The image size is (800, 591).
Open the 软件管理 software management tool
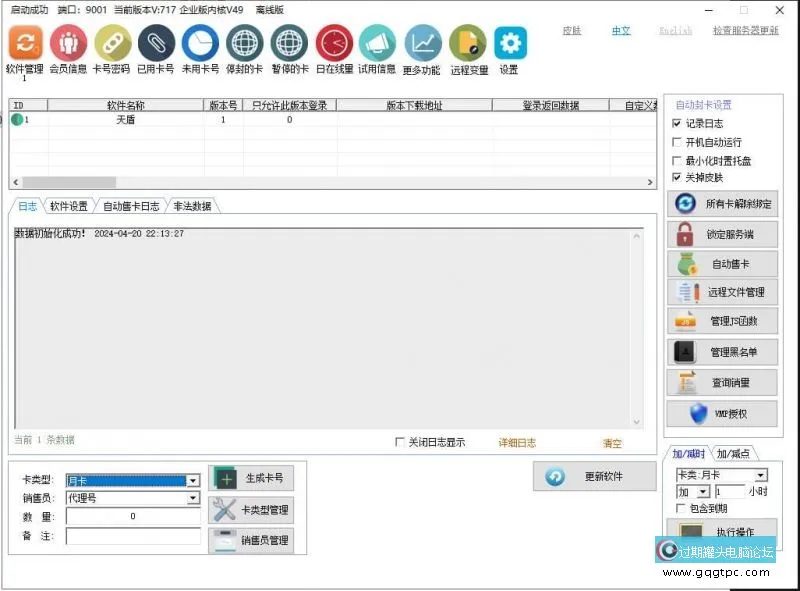coord(25,45)
